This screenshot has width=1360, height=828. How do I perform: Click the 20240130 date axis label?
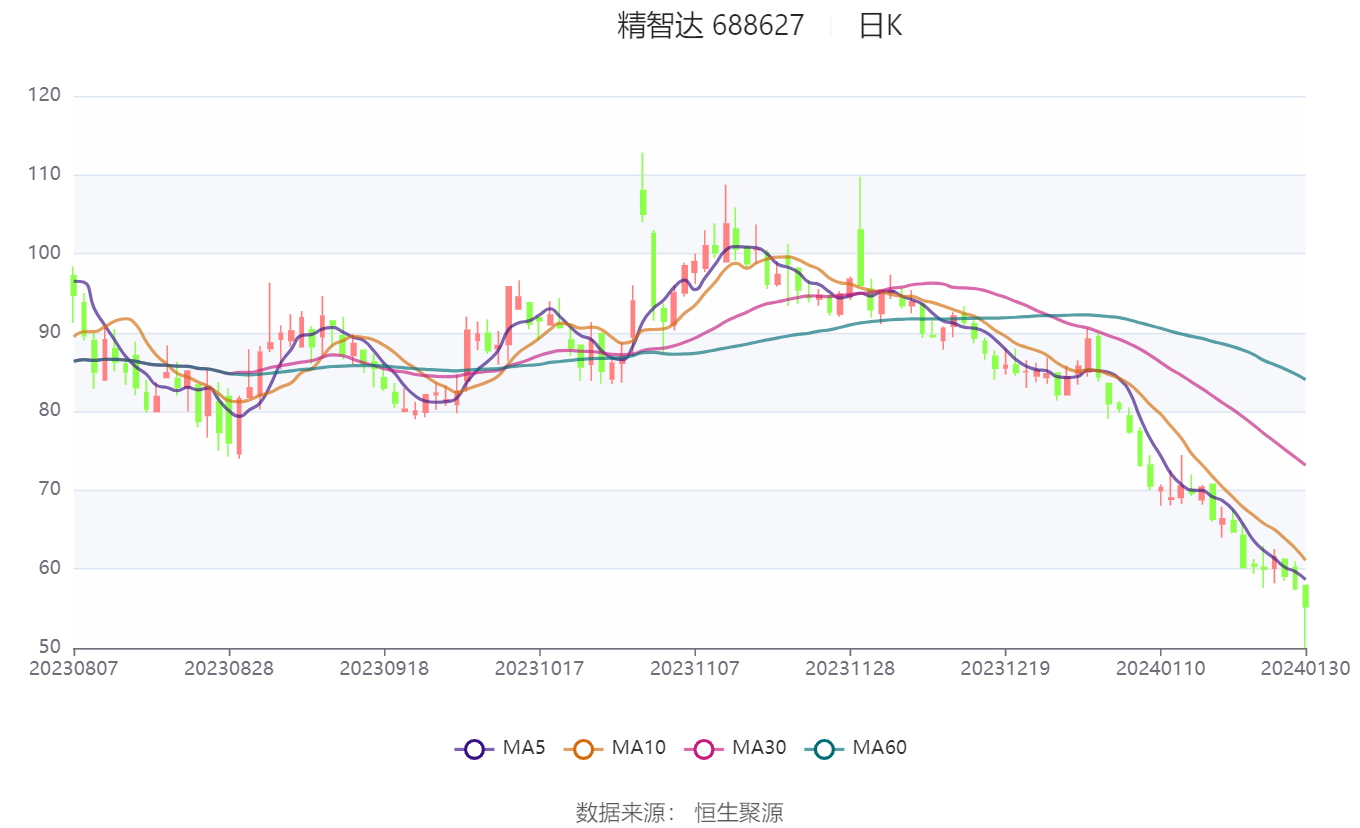[x=1305, y=669]
